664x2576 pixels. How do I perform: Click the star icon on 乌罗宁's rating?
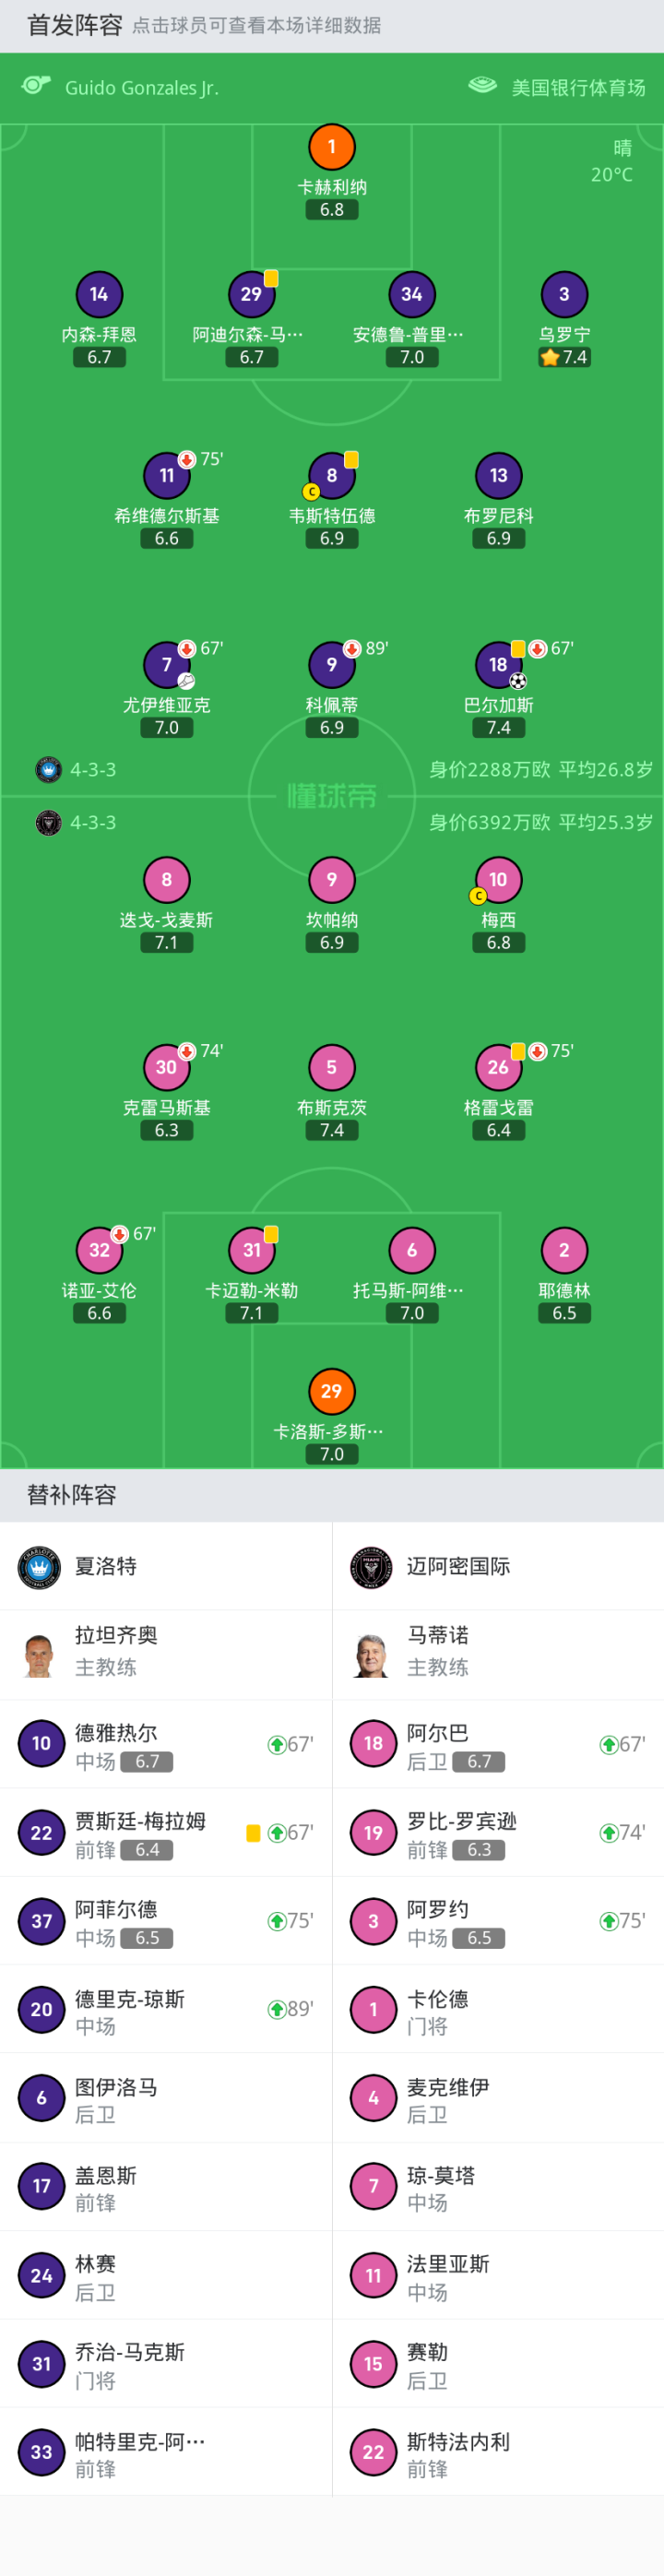pyautogui.click(x=549, y=357)
